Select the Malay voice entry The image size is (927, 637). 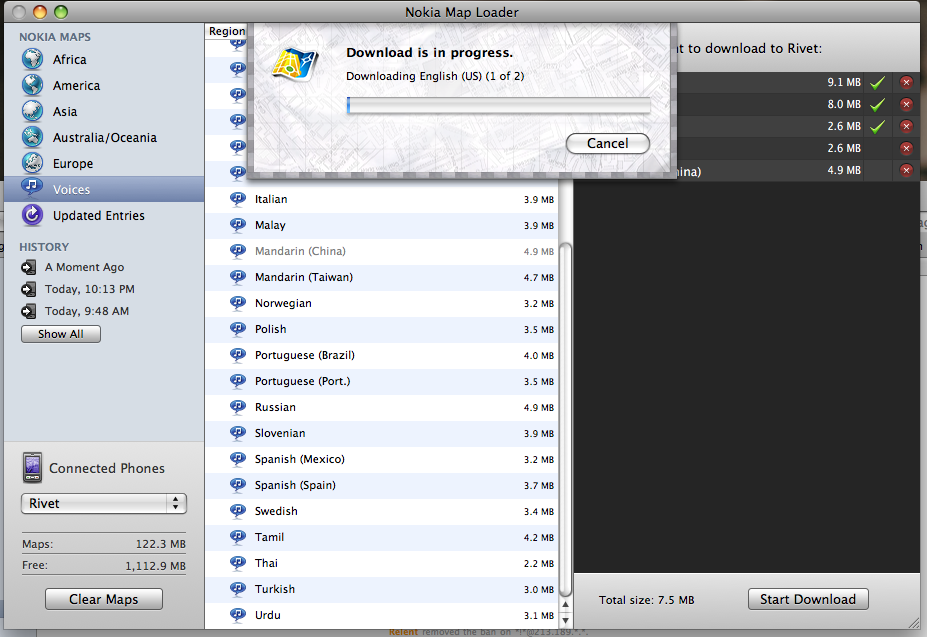[381, 225]
